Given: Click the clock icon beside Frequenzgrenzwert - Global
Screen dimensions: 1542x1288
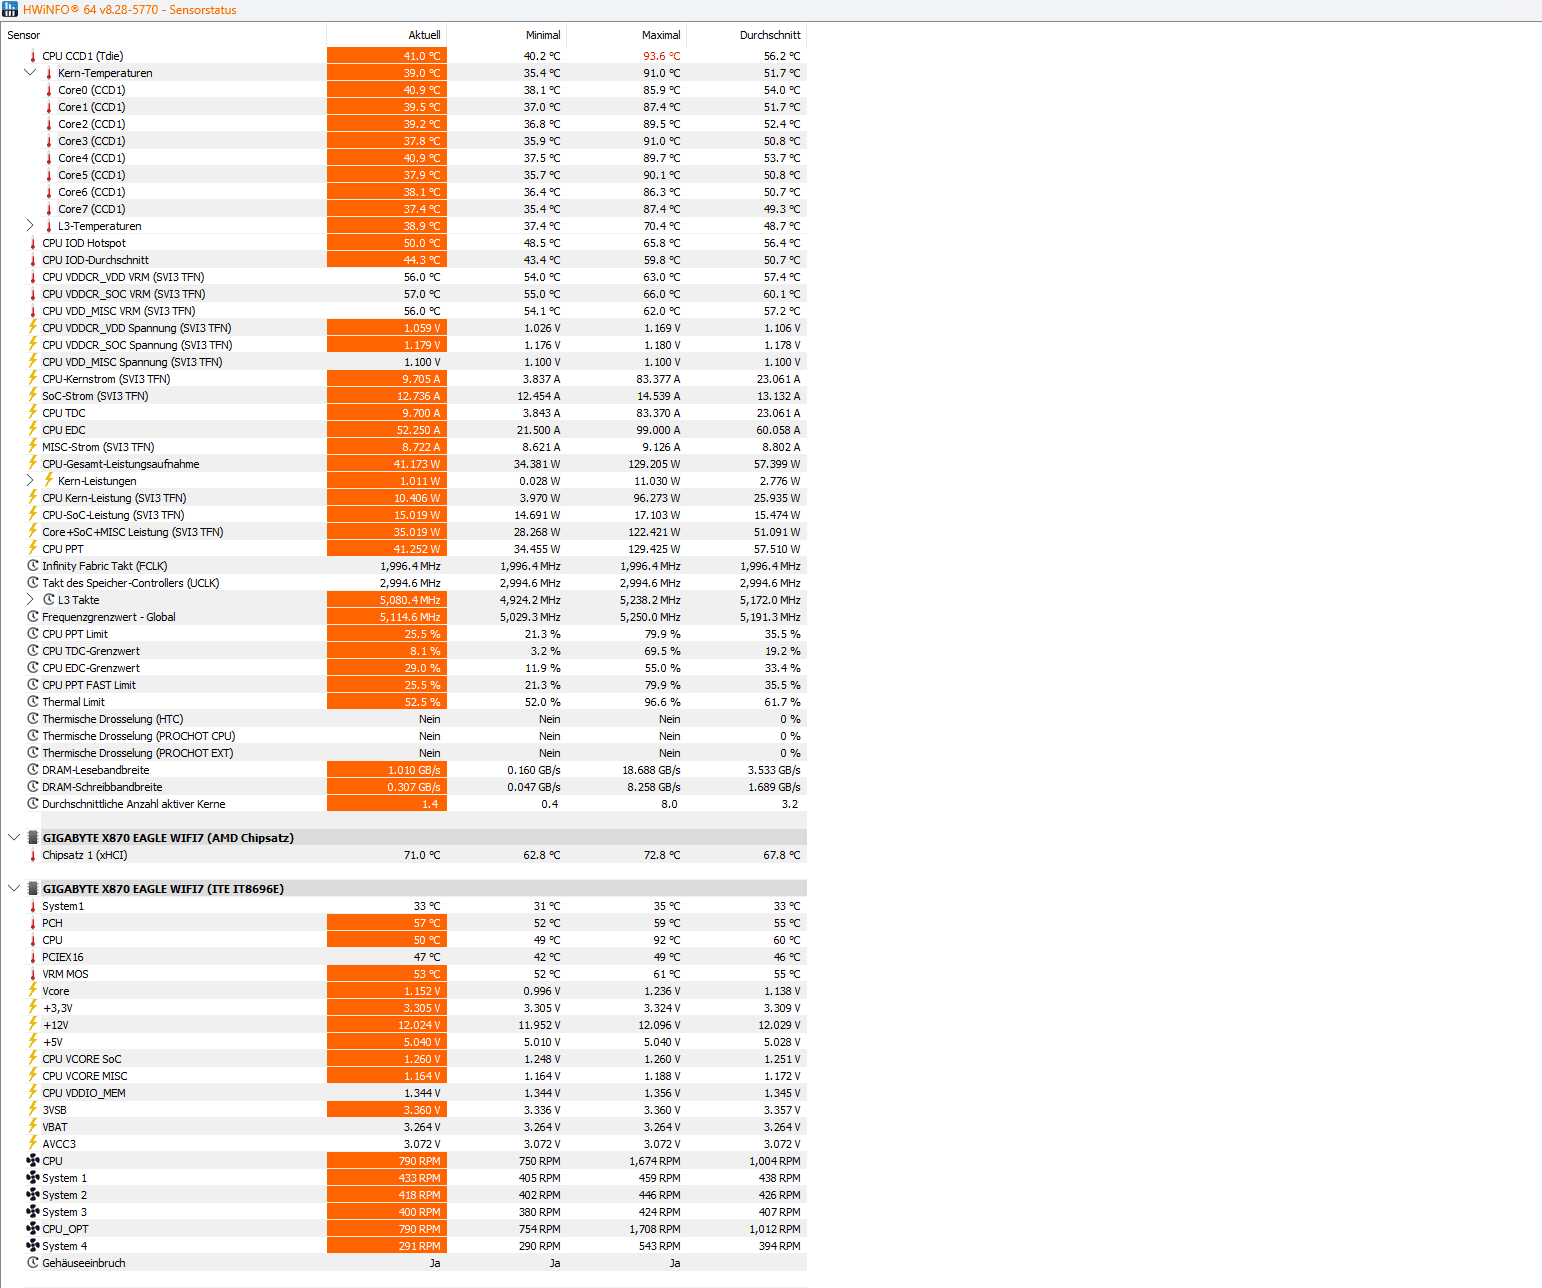Looking at the screenshot, I should coord(33,617).
